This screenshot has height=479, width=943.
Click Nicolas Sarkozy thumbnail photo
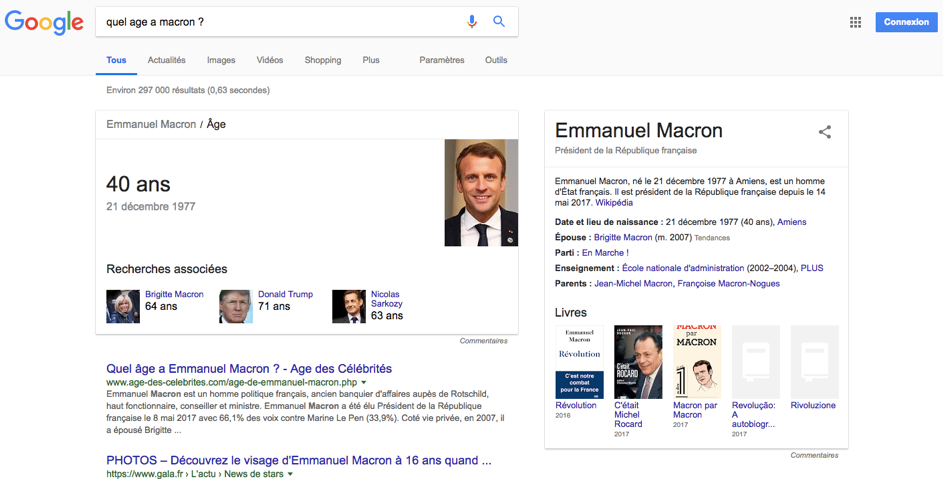coord(349,306)
